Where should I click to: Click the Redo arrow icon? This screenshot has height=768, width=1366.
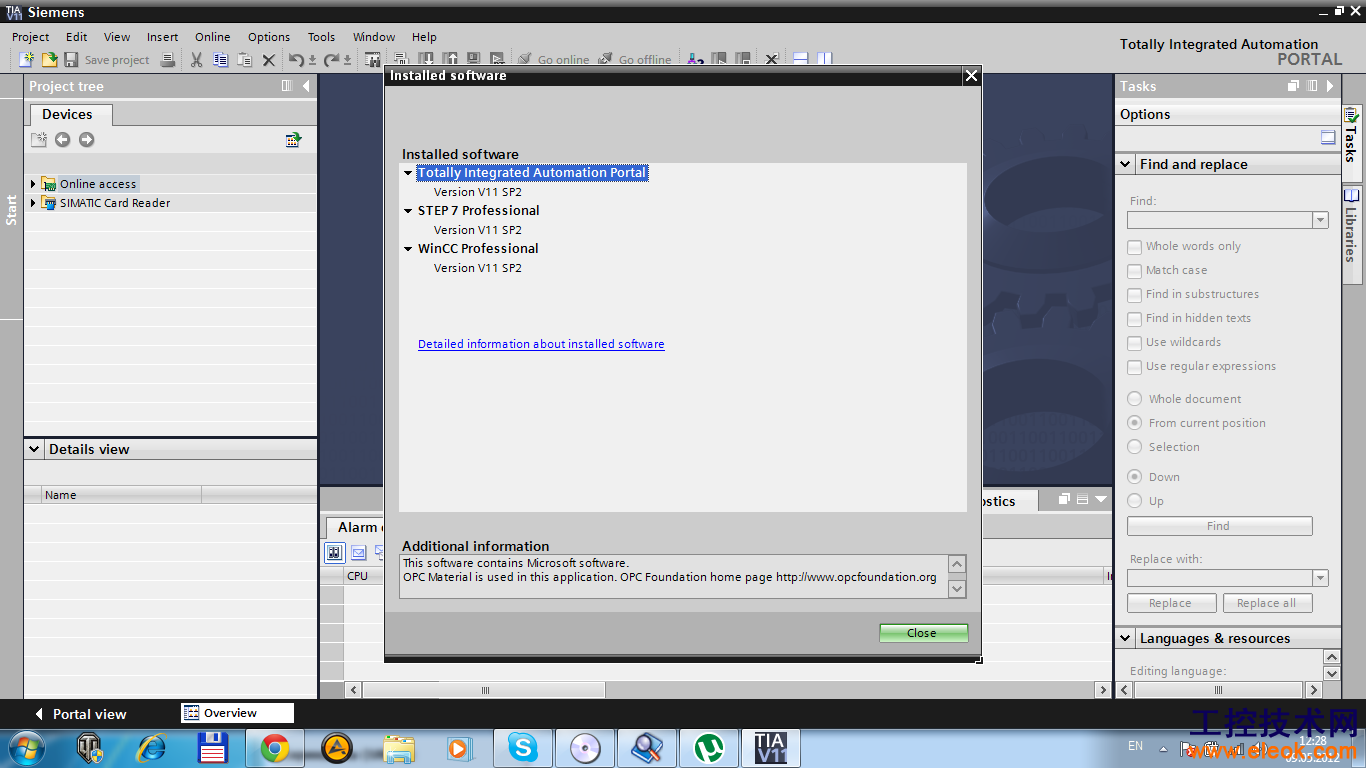[x=331, y=60]
